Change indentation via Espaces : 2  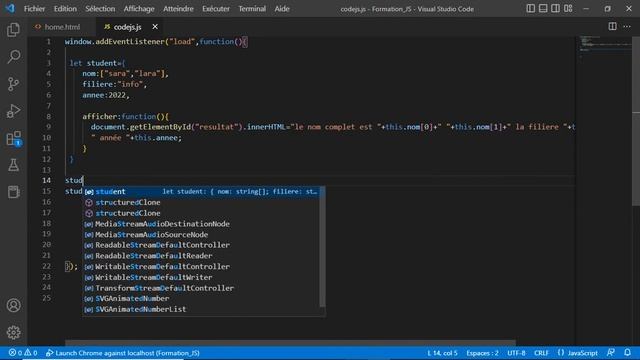482,353
